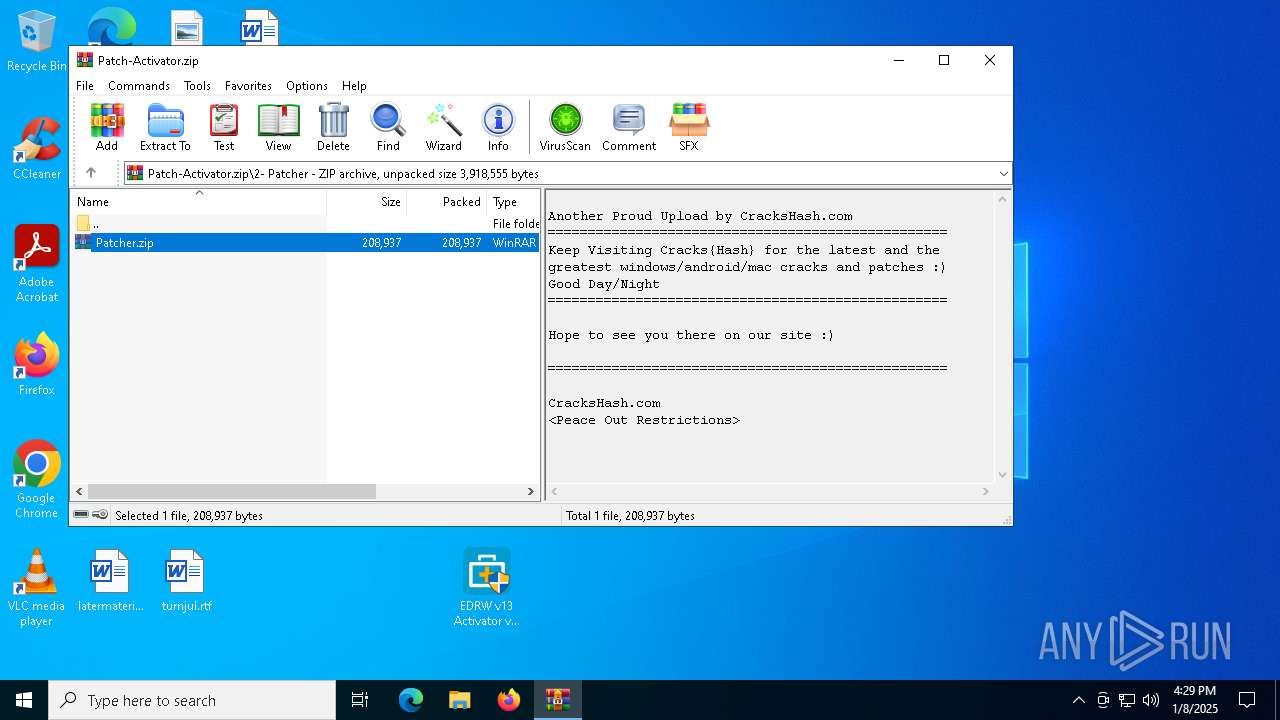Click the status bar drive icon

pos(81,514)
